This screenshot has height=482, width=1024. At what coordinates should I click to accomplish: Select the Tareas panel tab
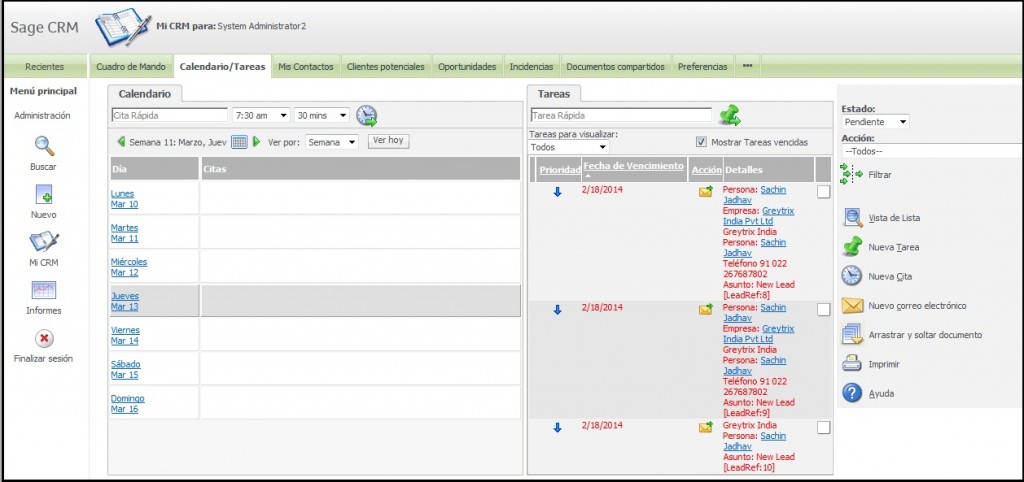click(x=553, y=93)
